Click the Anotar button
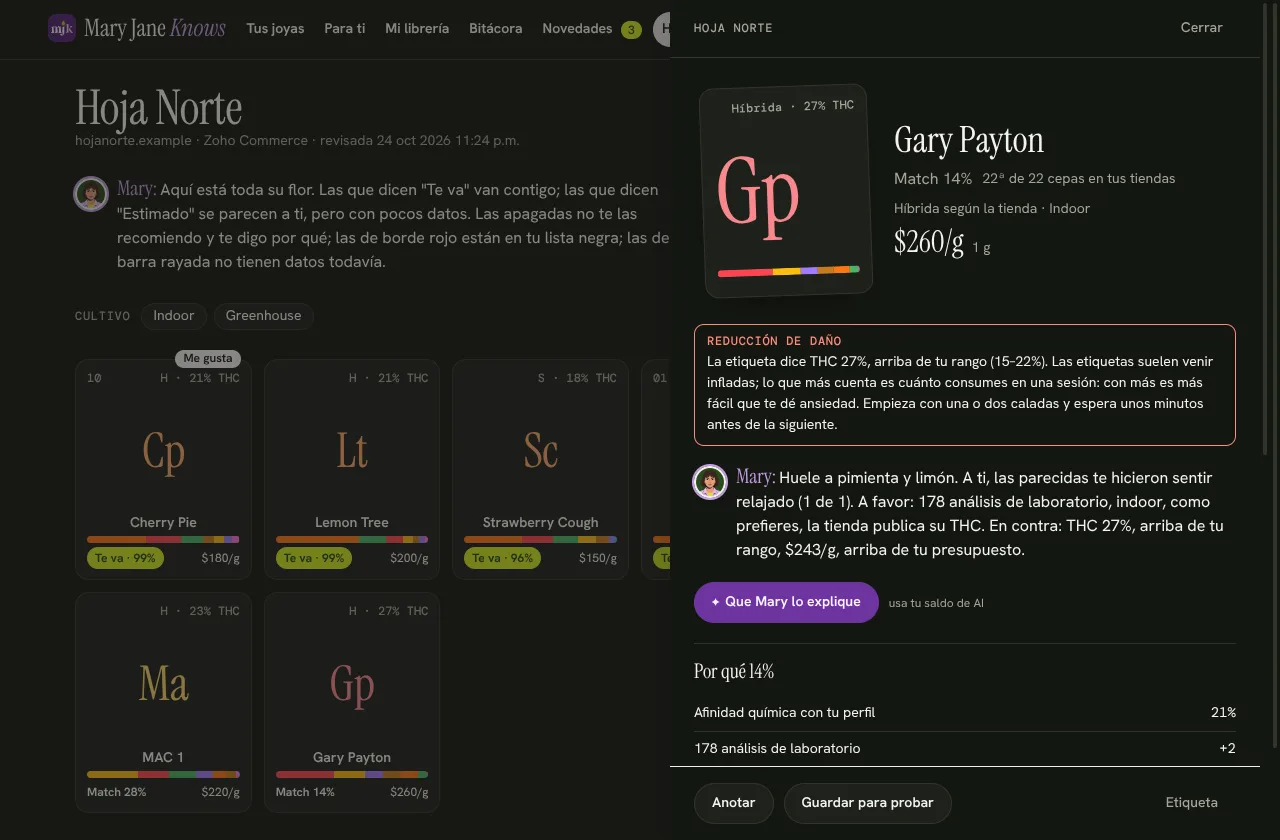This screenshot has width=1280, height=840. pos(734,803)
